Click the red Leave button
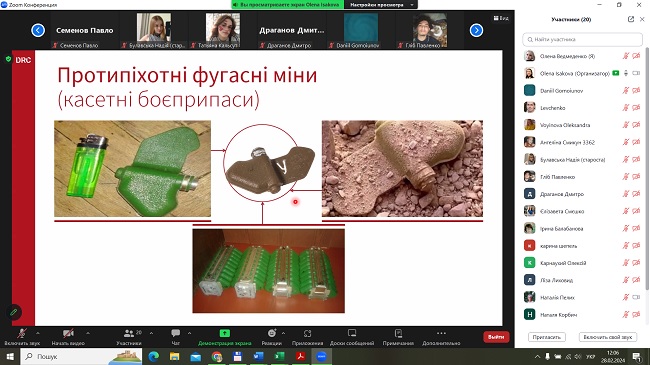650x365 pixels. [x=496, y=337]
